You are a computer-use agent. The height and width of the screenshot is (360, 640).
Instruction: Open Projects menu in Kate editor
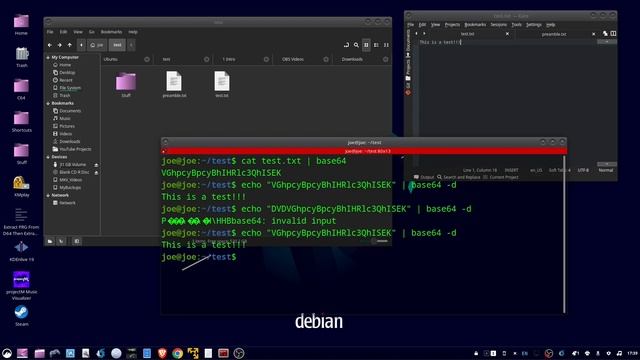tap(452, 25)
